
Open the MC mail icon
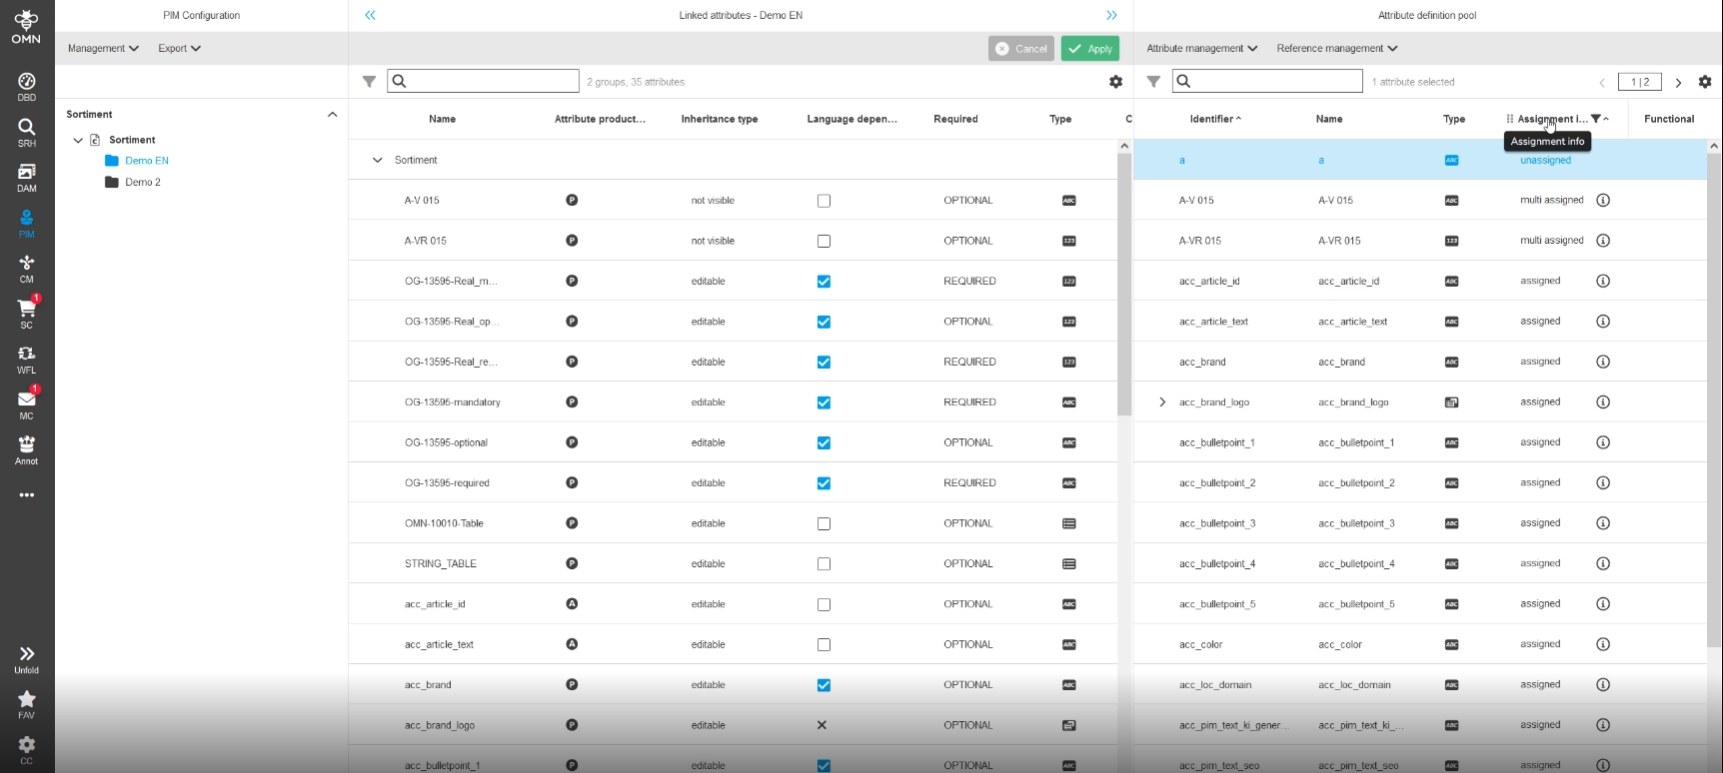(26, 403)
